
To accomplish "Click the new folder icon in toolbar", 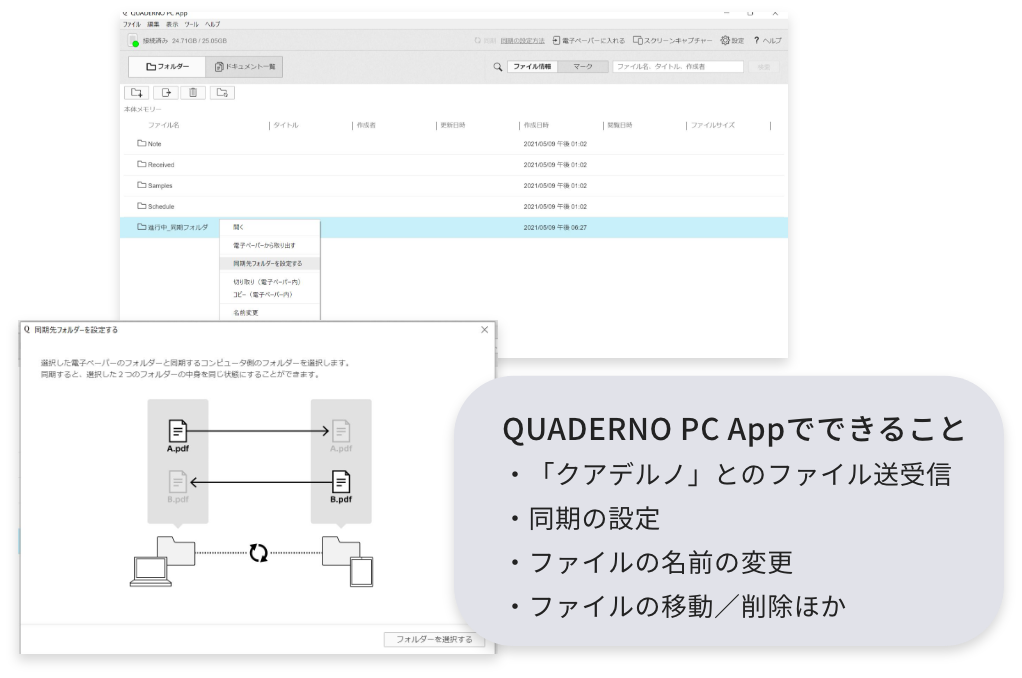I will click(x=137, y=93).
